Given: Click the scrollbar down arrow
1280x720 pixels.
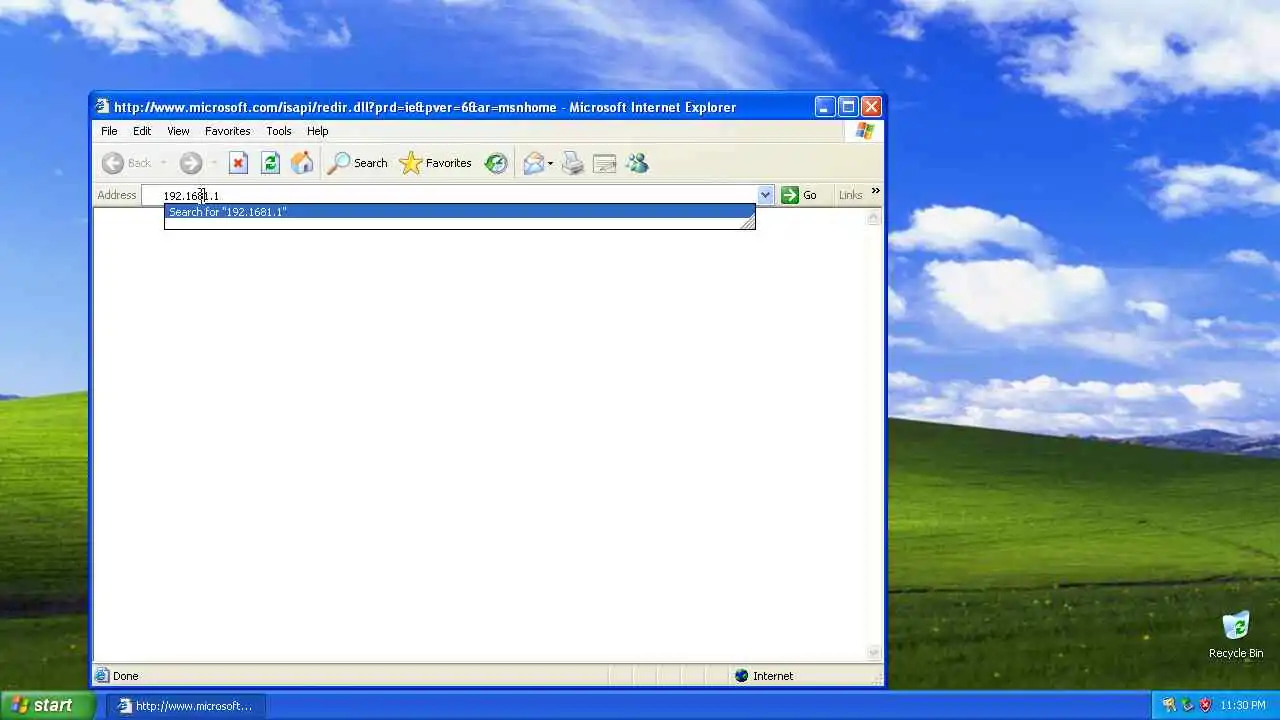Looking at the screenshot, I should tap(873, 652).
